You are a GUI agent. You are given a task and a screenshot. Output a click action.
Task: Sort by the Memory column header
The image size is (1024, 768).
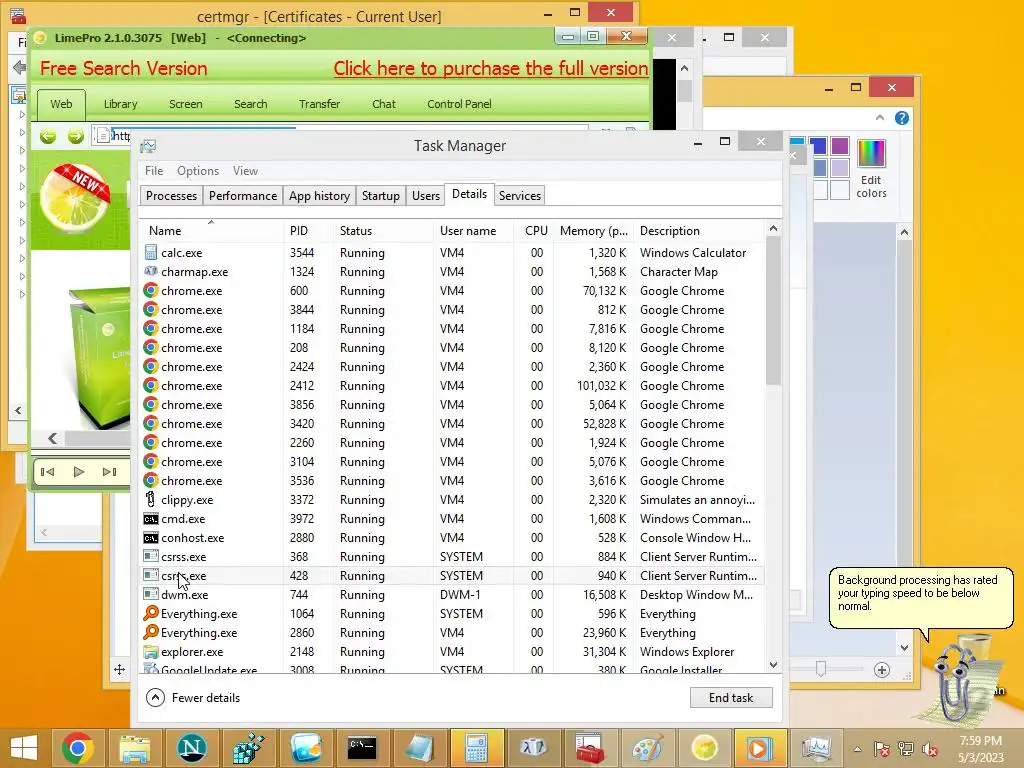(594, 231)
